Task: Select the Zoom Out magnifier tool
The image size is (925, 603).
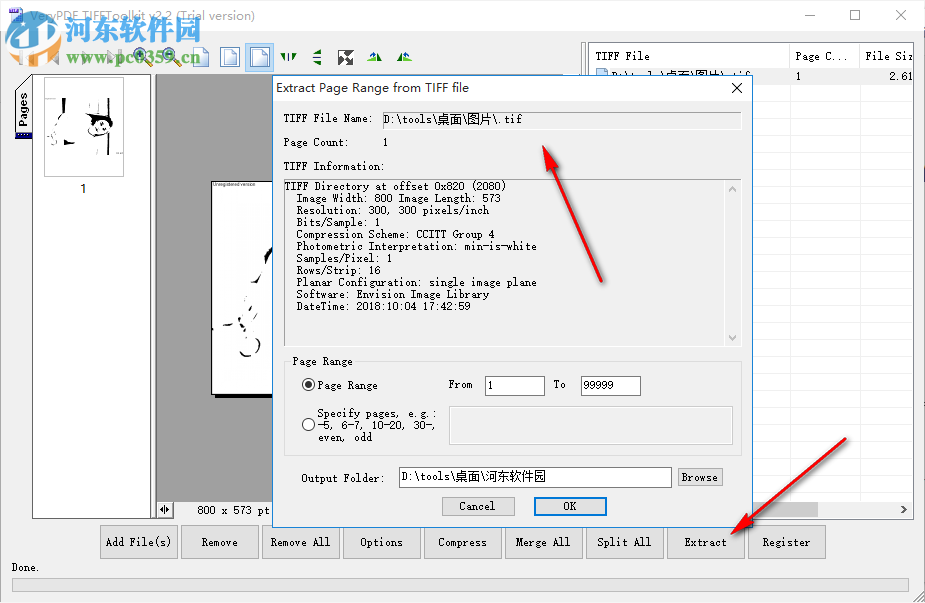Action: tap(170, 56)
